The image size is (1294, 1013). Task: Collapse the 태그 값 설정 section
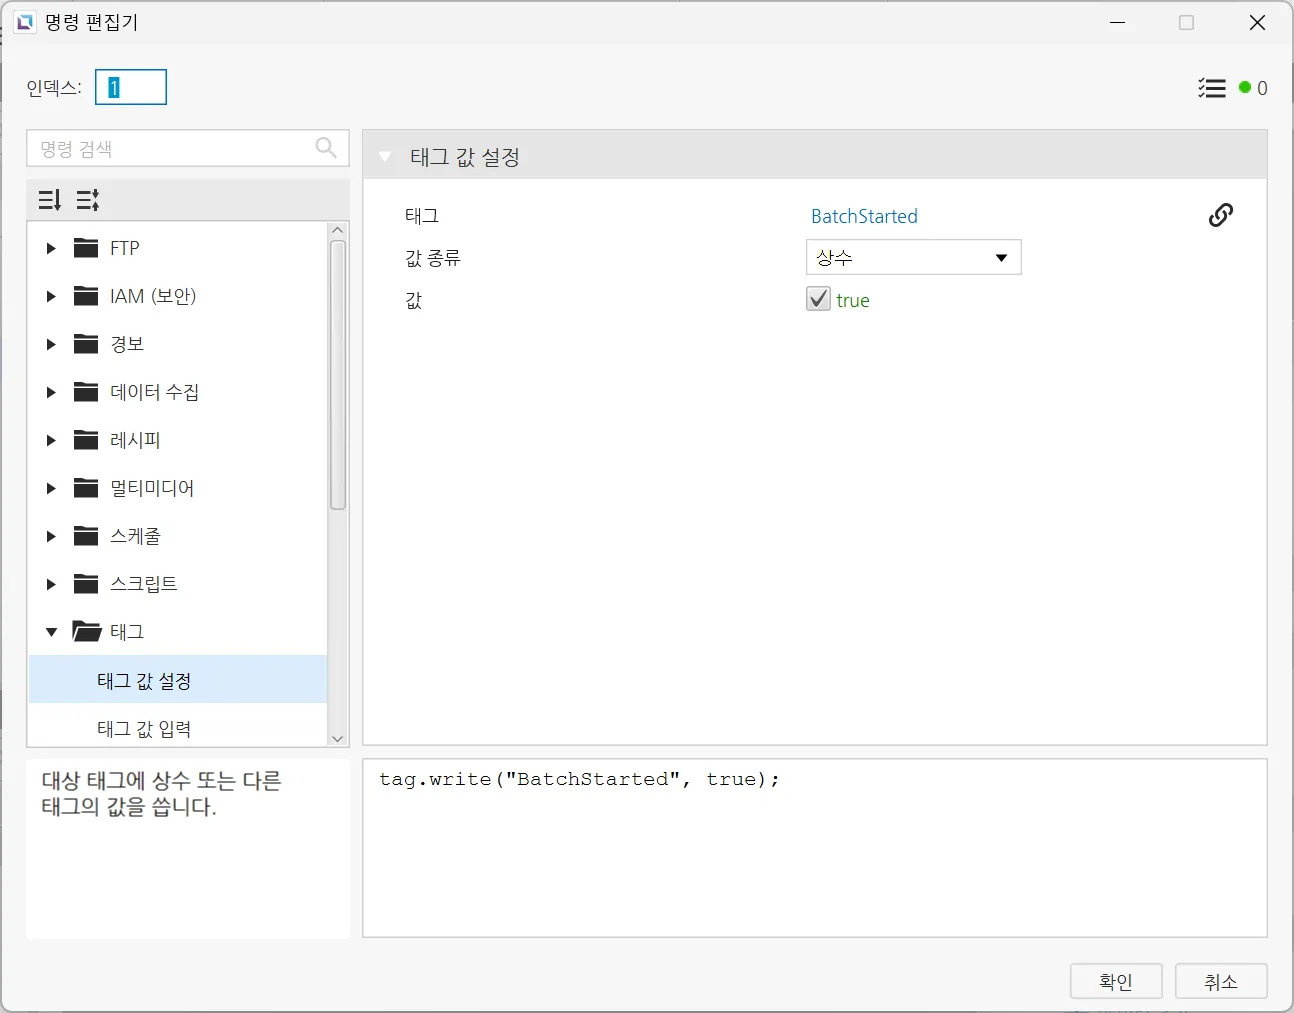tap(385, 157)
